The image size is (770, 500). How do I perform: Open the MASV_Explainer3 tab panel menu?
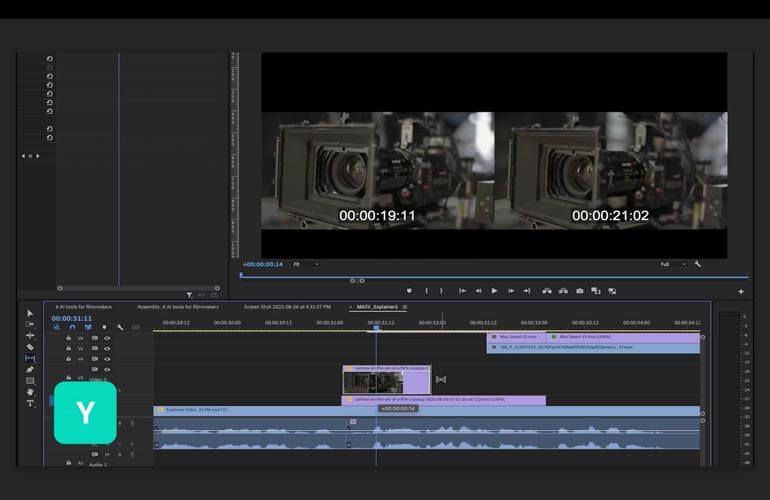tap(405, 307)
